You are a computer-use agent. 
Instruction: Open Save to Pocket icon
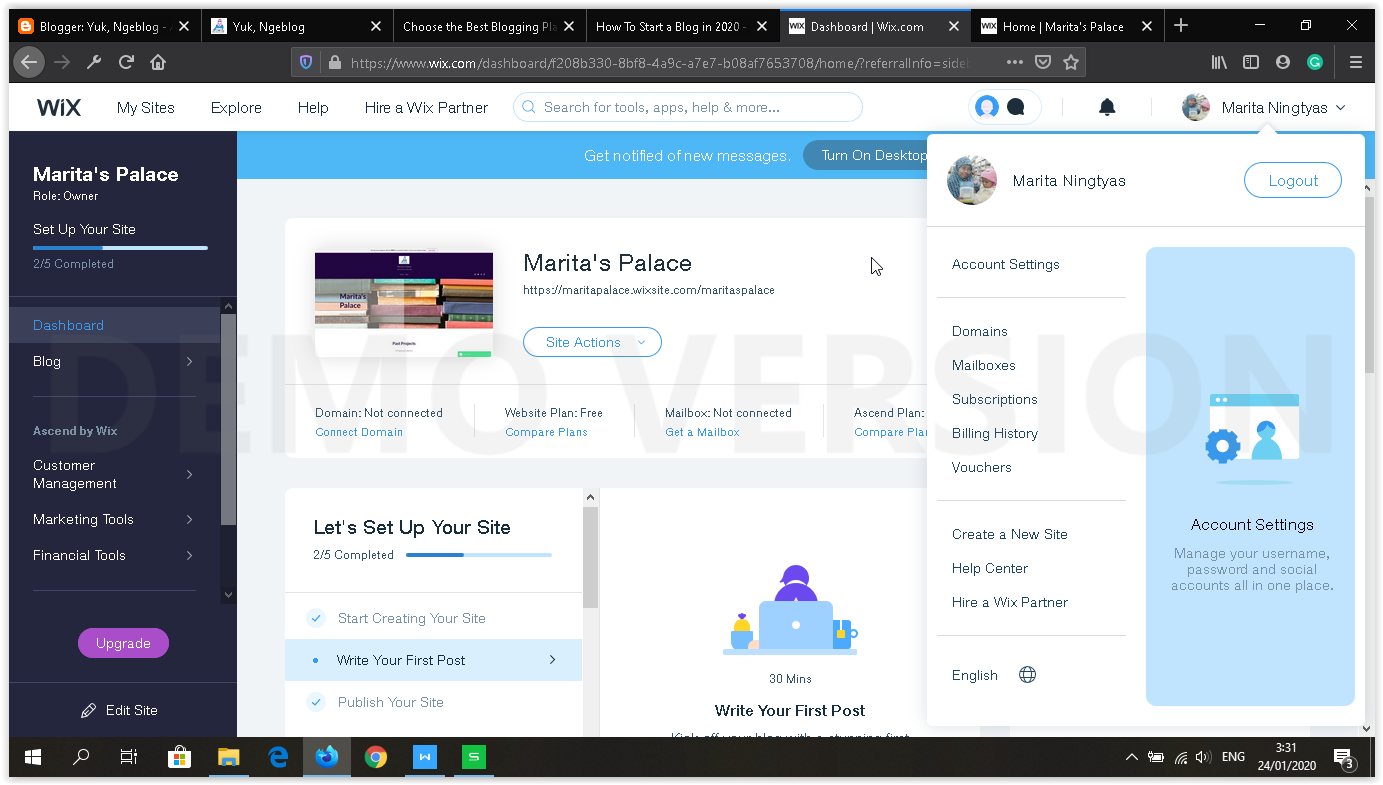point(1043,62)
